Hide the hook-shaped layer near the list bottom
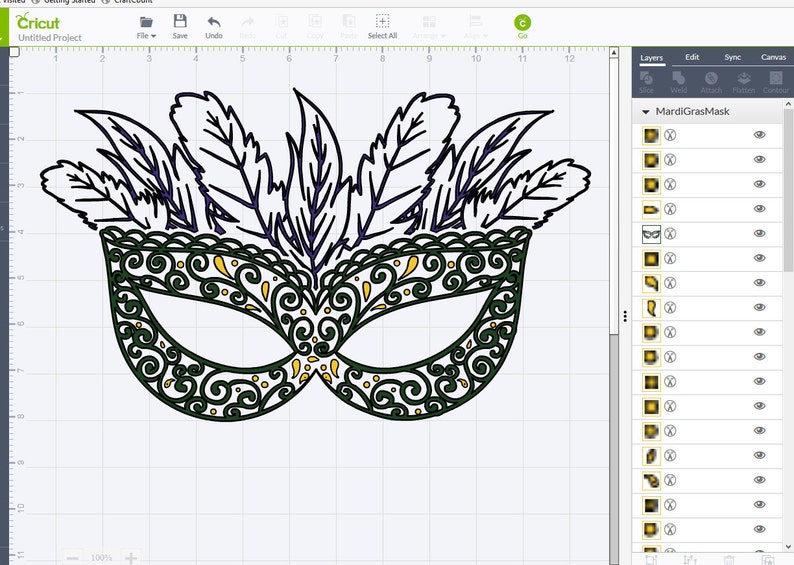The image size is (794, 565). 759,480
